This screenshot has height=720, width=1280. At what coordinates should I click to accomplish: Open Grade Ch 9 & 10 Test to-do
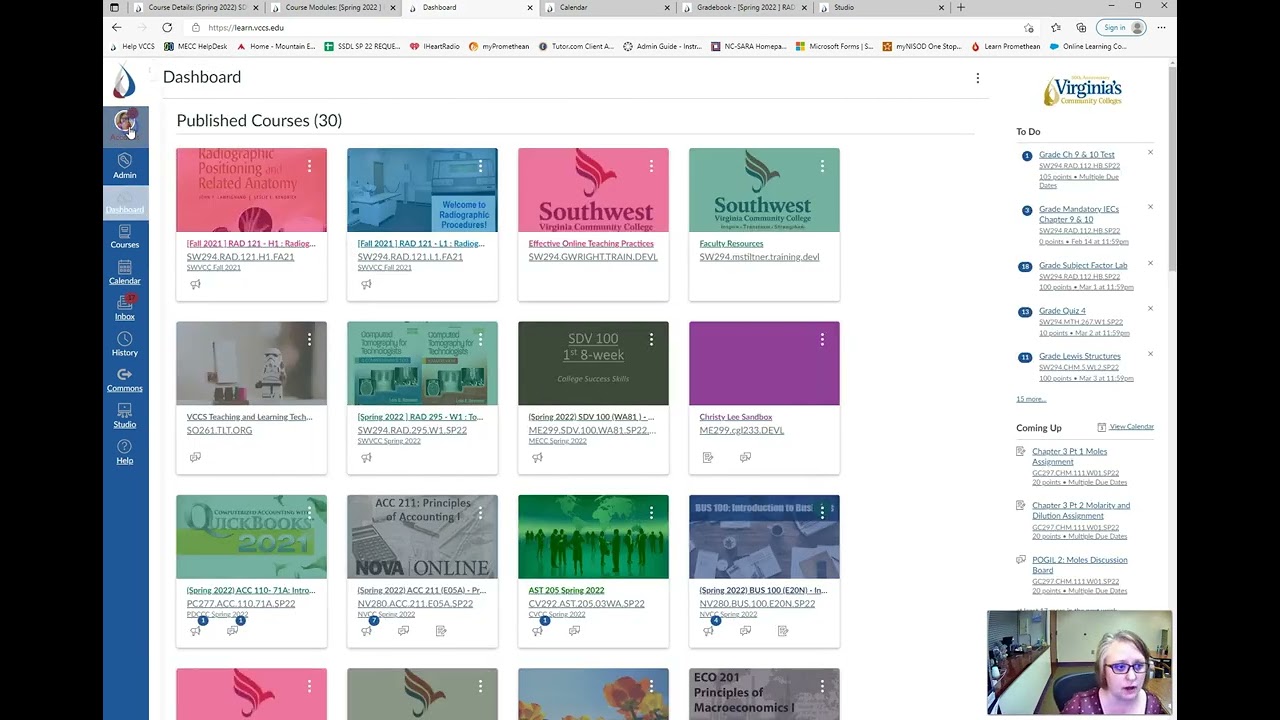pos(1076,155)
